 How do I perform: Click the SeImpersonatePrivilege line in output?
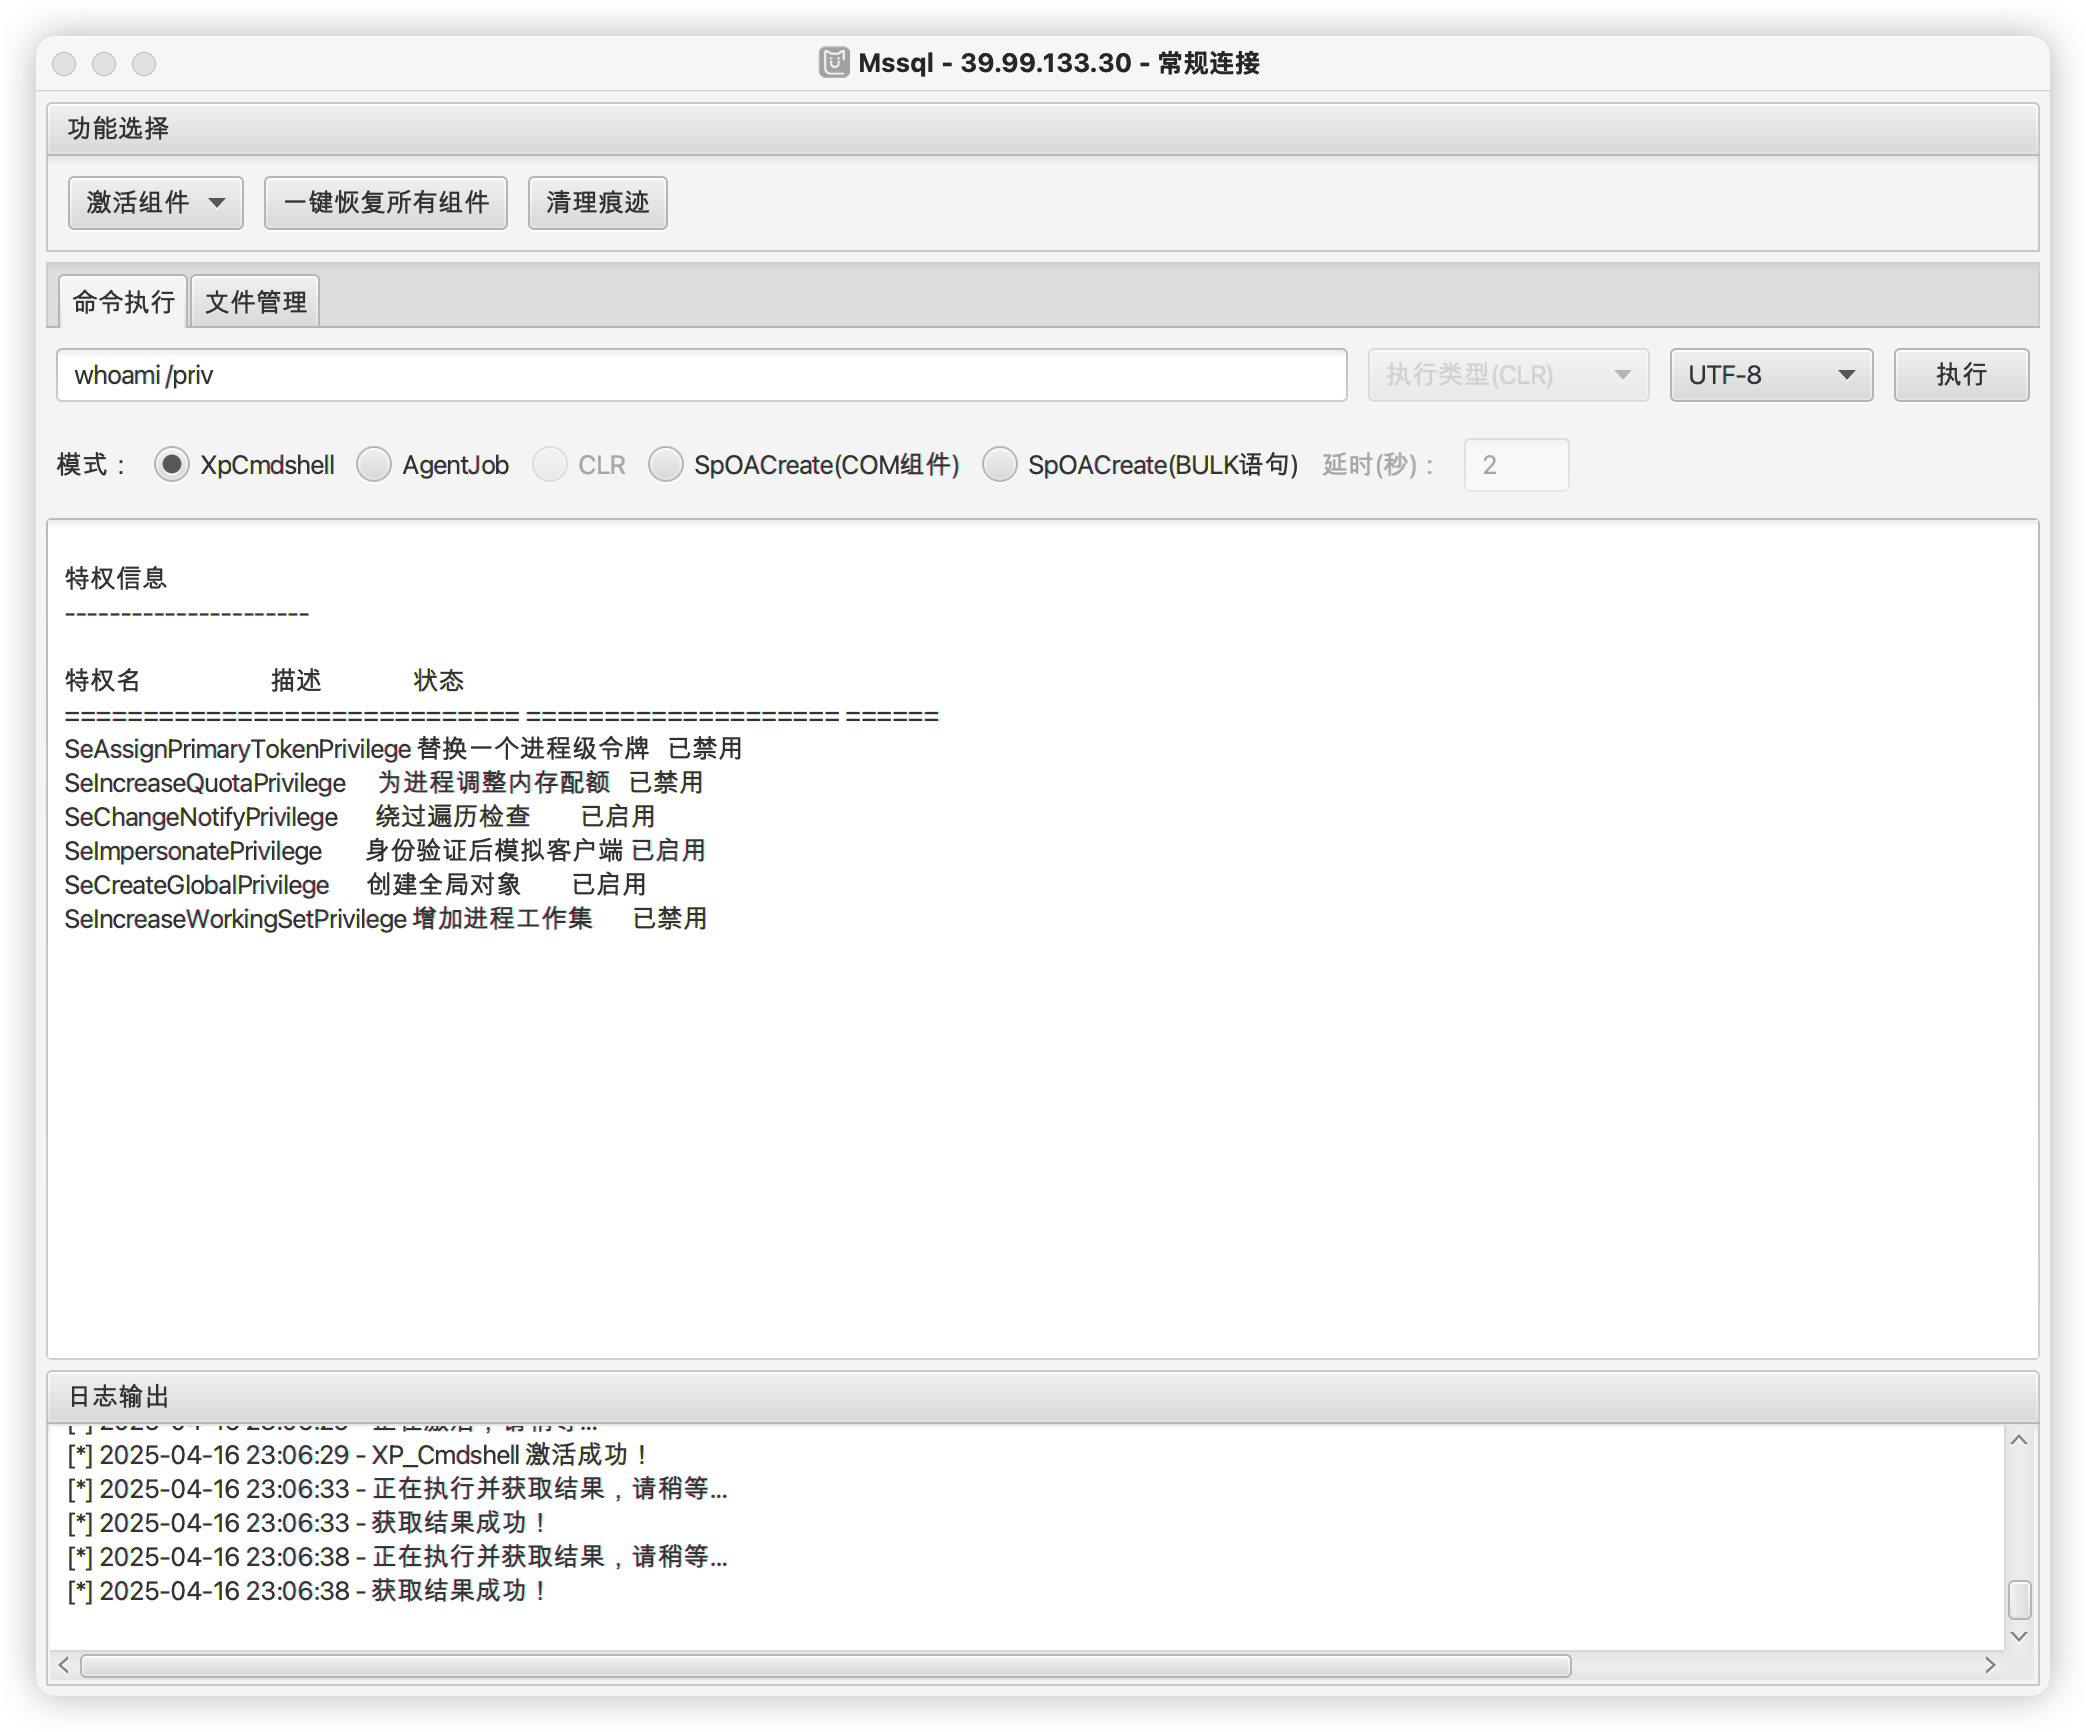tap(385, 851)
